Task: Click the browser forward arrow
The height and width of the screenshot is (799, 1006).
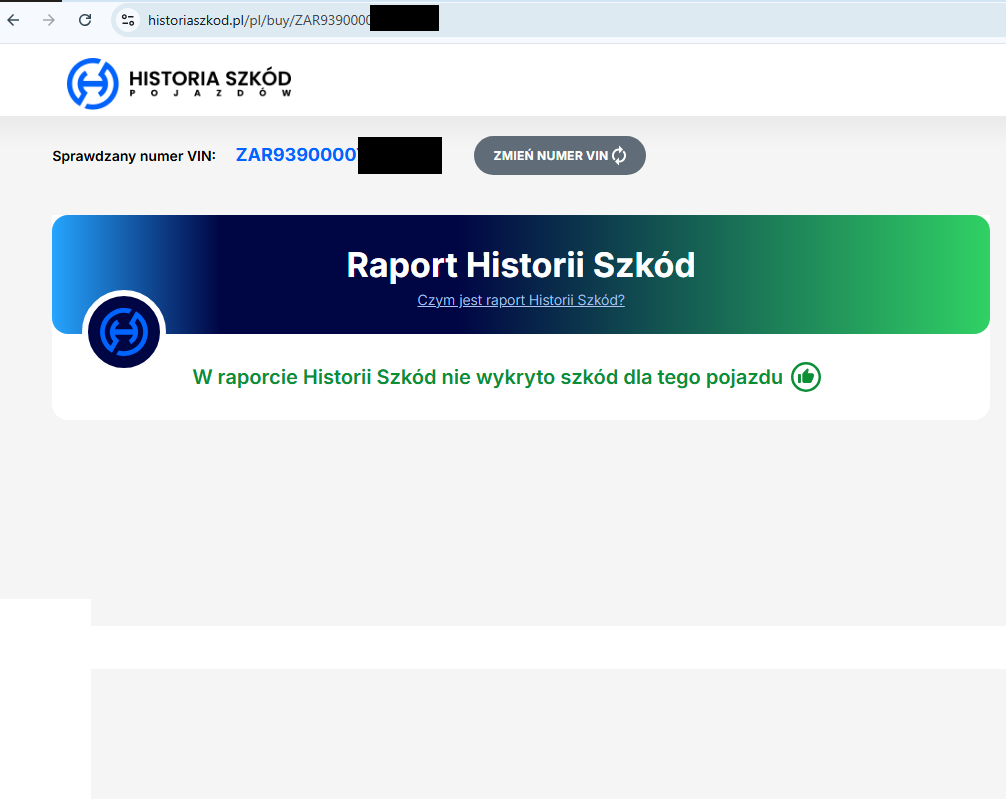Action: (x=49, y=20)
